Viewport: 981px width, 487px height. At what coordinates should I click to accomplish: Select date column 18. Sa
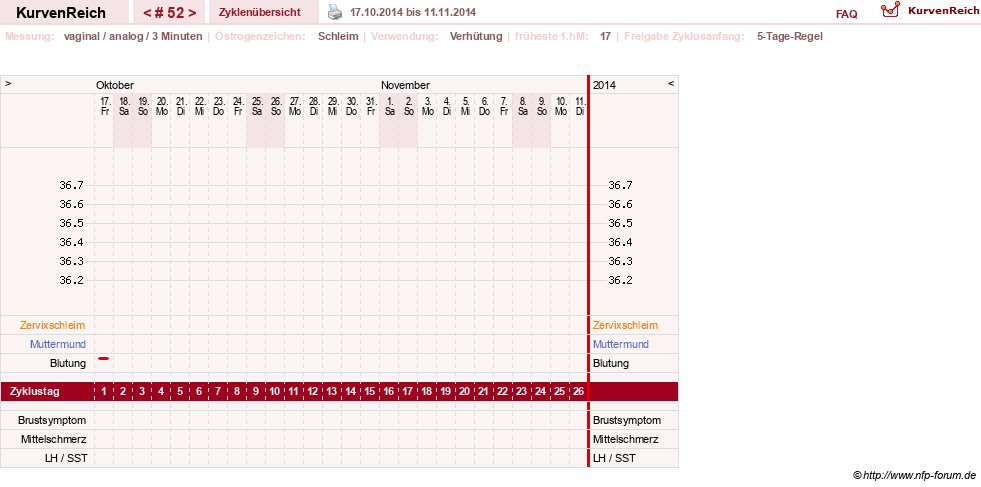click(x=123, y=106)
